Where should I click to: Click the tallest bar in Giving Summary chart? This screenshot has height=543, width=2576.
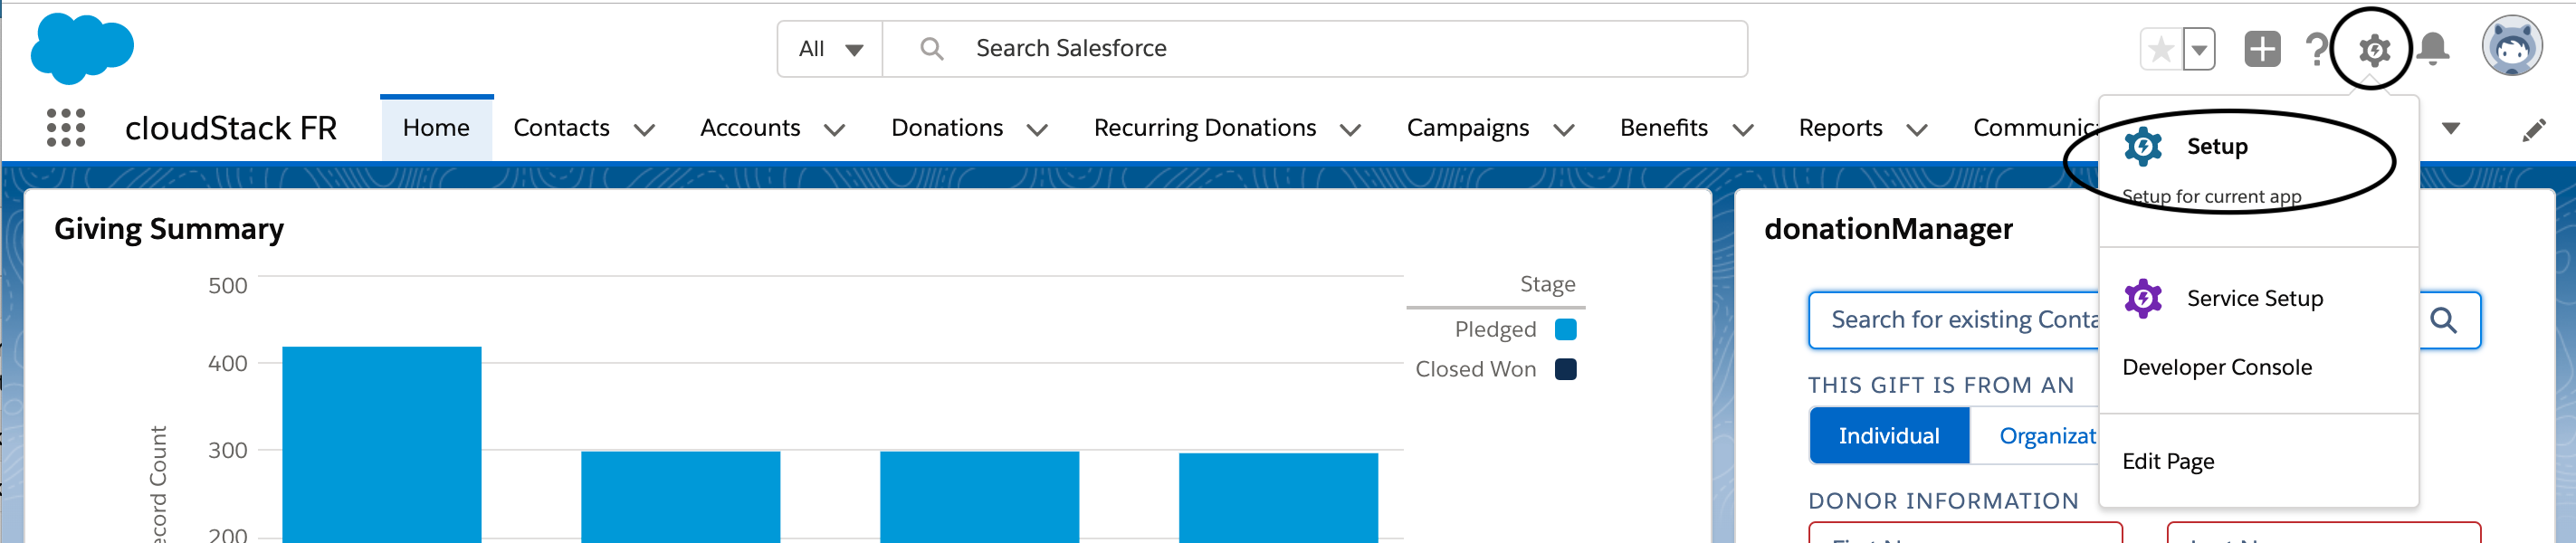pyautogui.click(x=382, y=444)
